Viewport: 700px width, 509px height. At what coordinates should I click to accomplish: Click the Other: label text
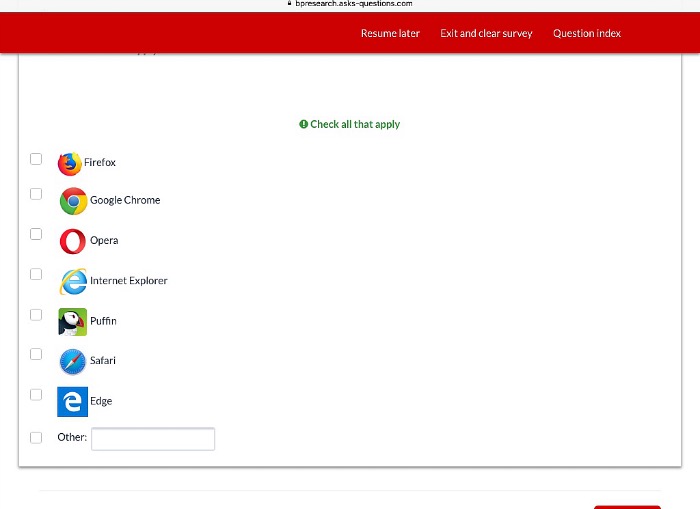click(x=72, y=437)
